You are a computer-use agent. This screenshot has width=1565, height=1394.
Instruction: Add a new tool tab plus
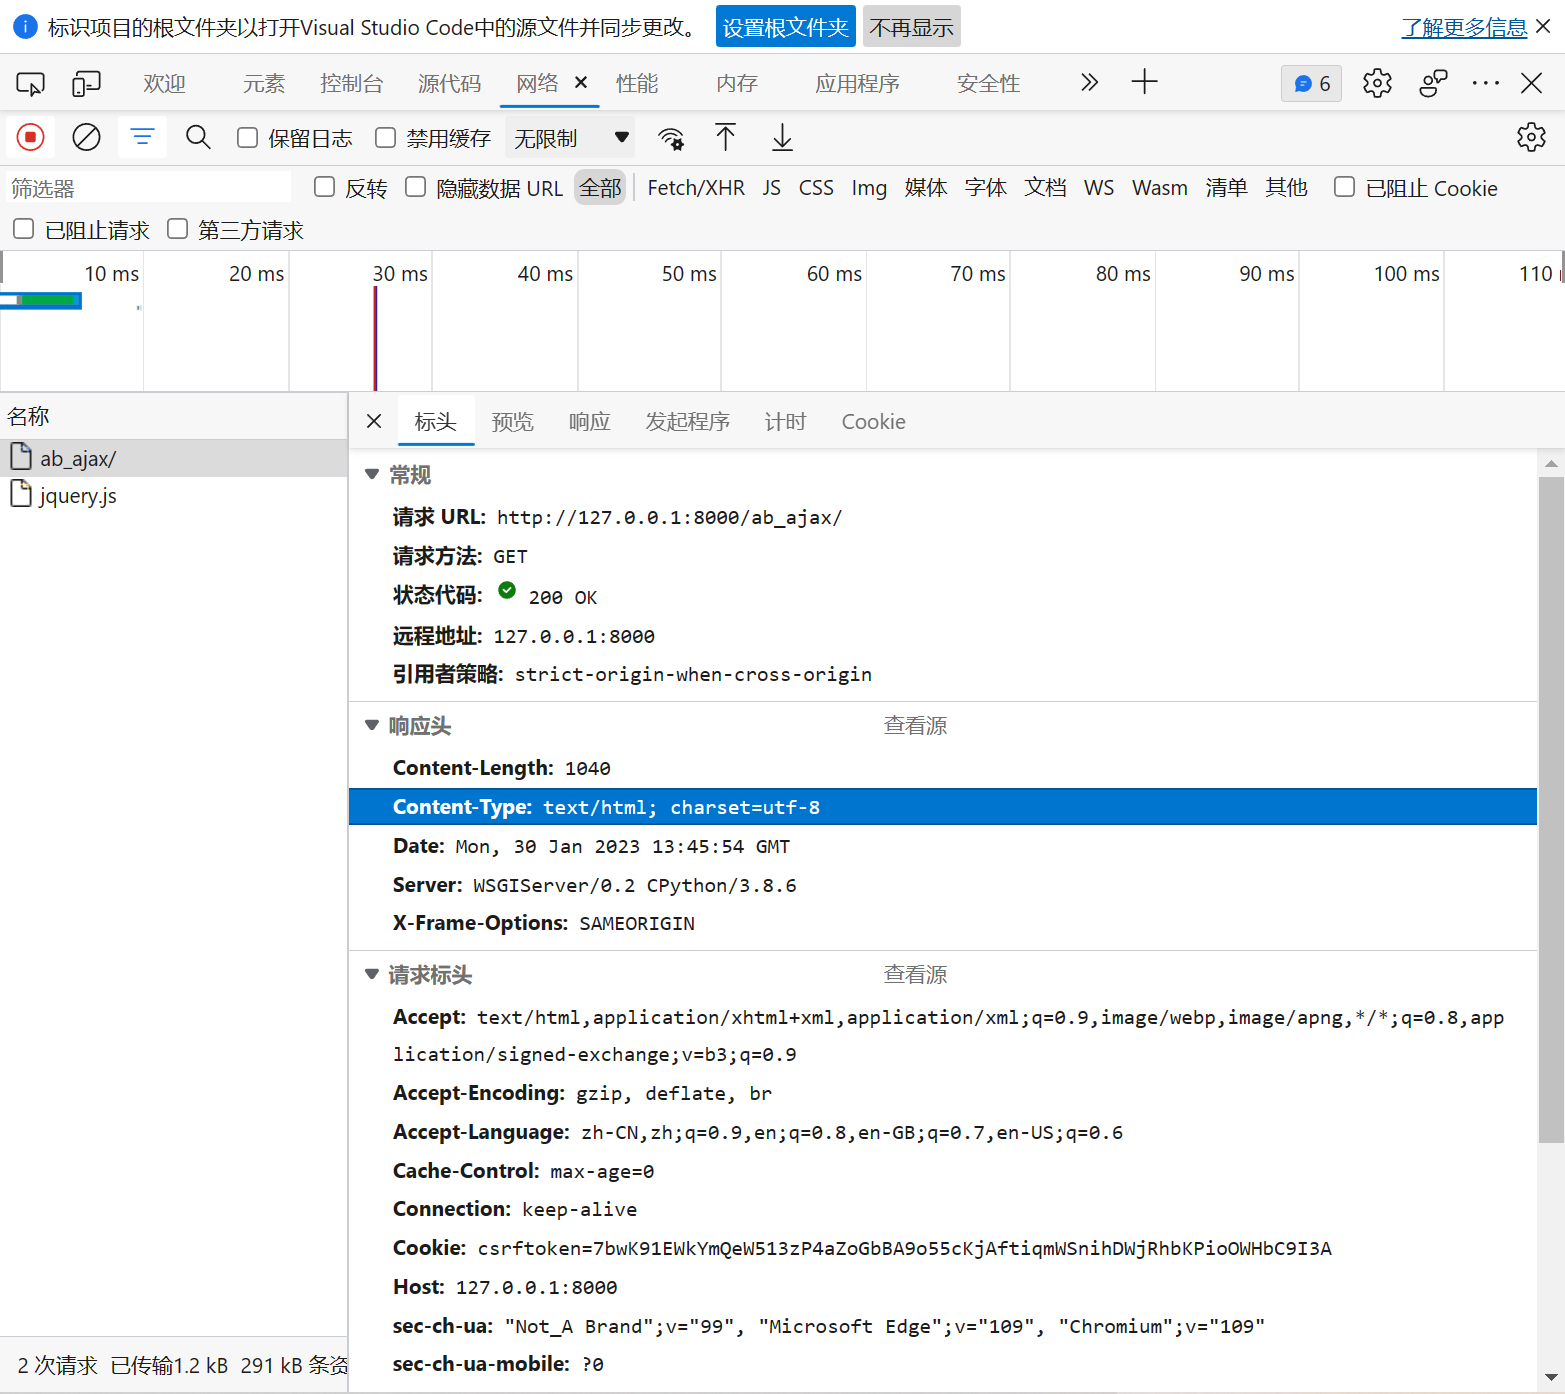pyautogui.click(x=1144, y=83)
